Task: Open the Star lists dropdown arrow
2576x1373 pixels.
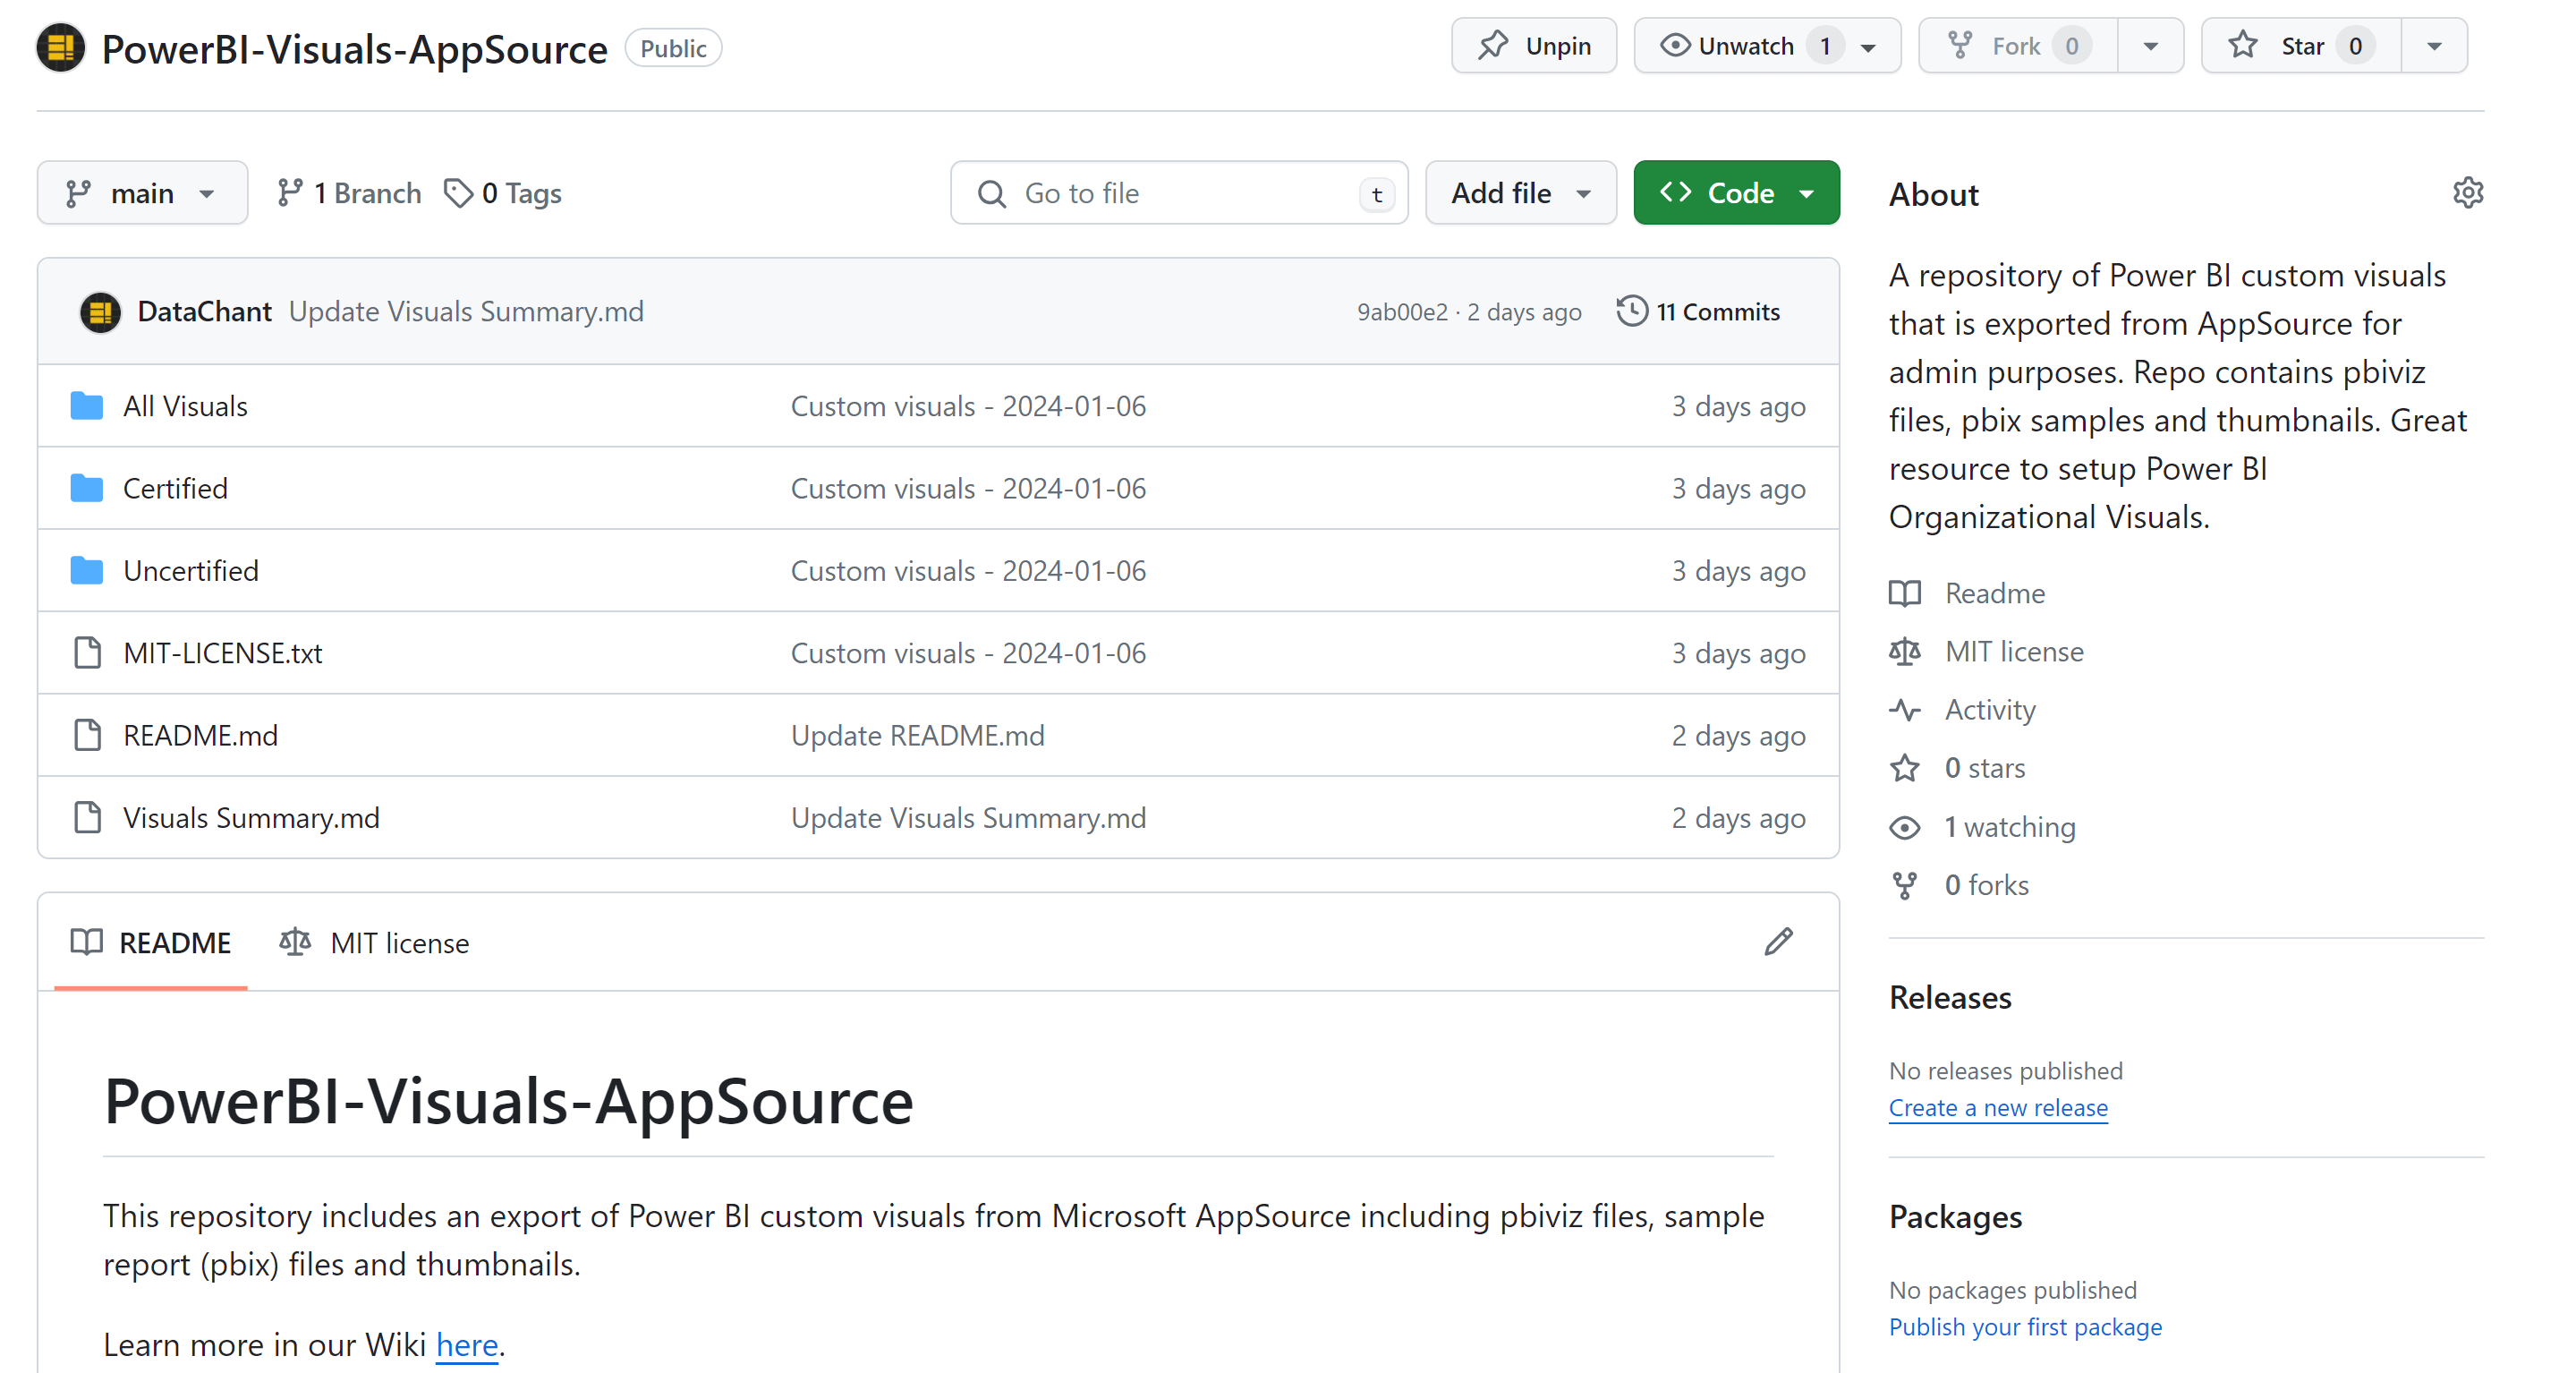Action: 2433,46
